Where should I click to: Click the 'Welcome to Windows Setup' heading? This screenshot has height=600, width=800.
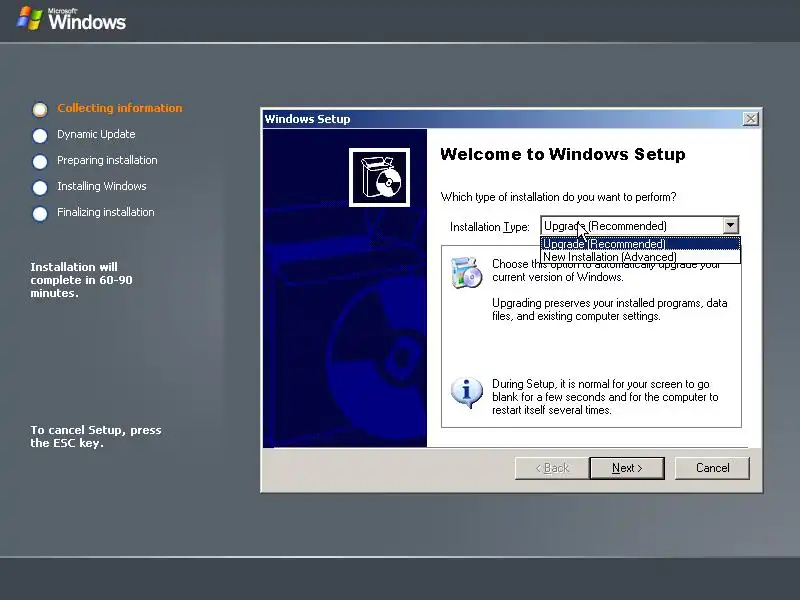click(x=563, y=154)
